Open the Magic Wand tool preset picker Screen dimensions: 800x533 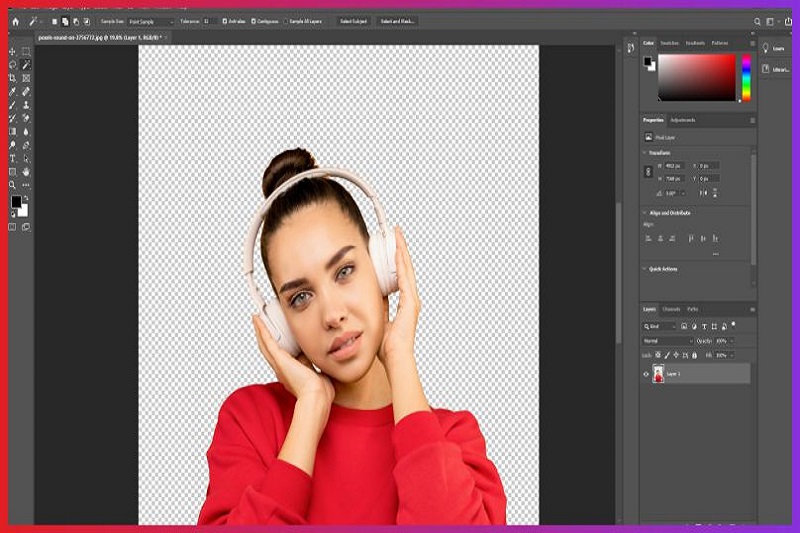point(35,22)
